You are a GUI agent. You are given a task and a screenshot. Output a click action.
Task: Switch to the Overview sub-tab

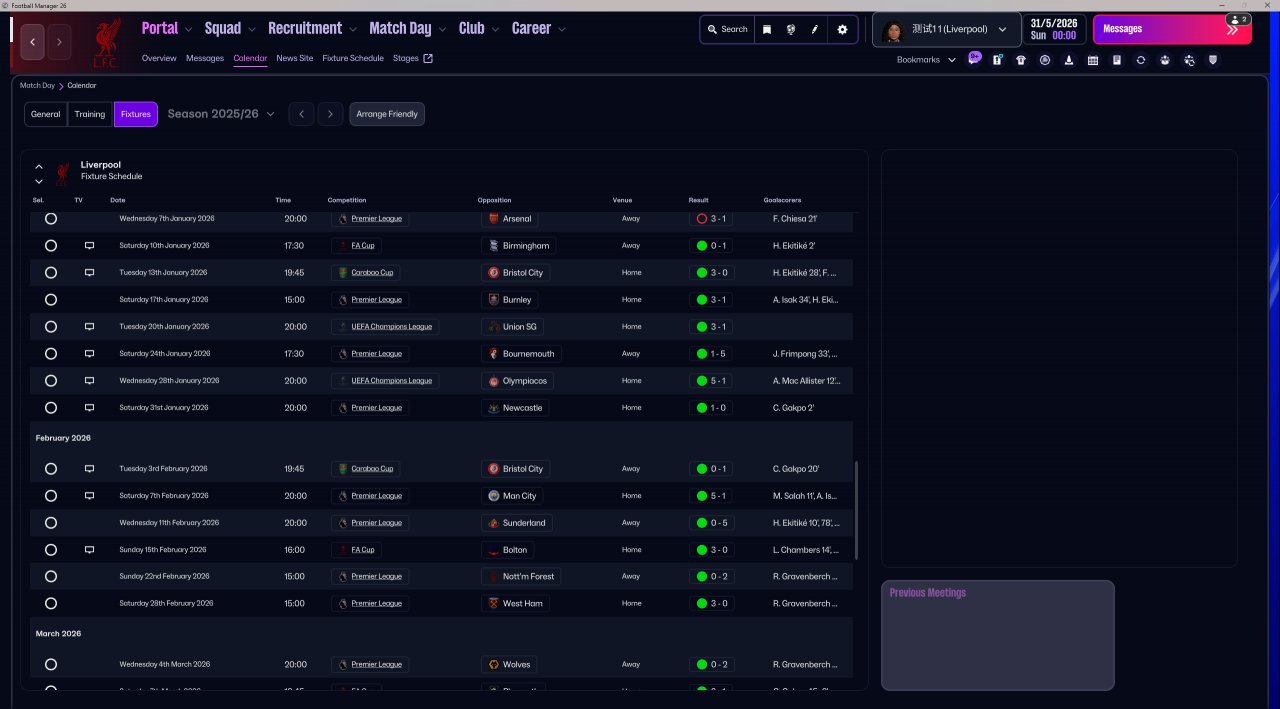(159, 58)
